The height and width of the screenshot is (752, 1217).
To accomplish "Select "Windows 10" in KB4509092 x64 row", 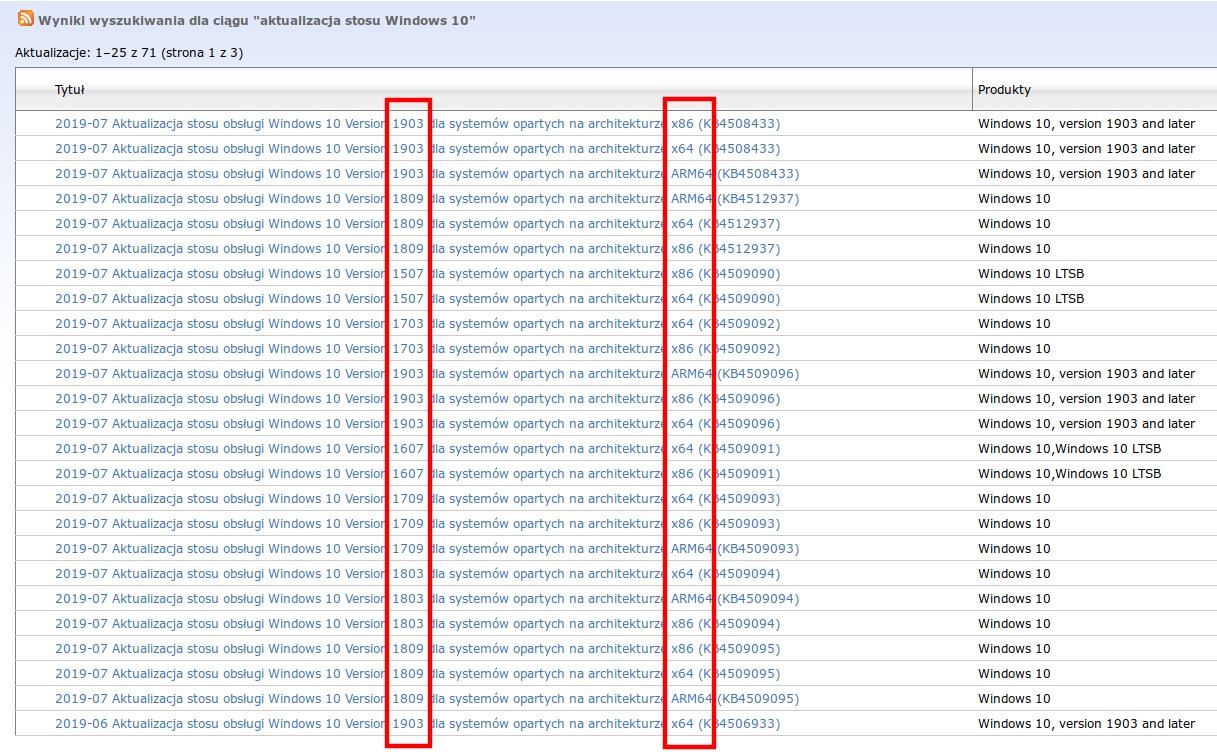I will coord(1014,324).
